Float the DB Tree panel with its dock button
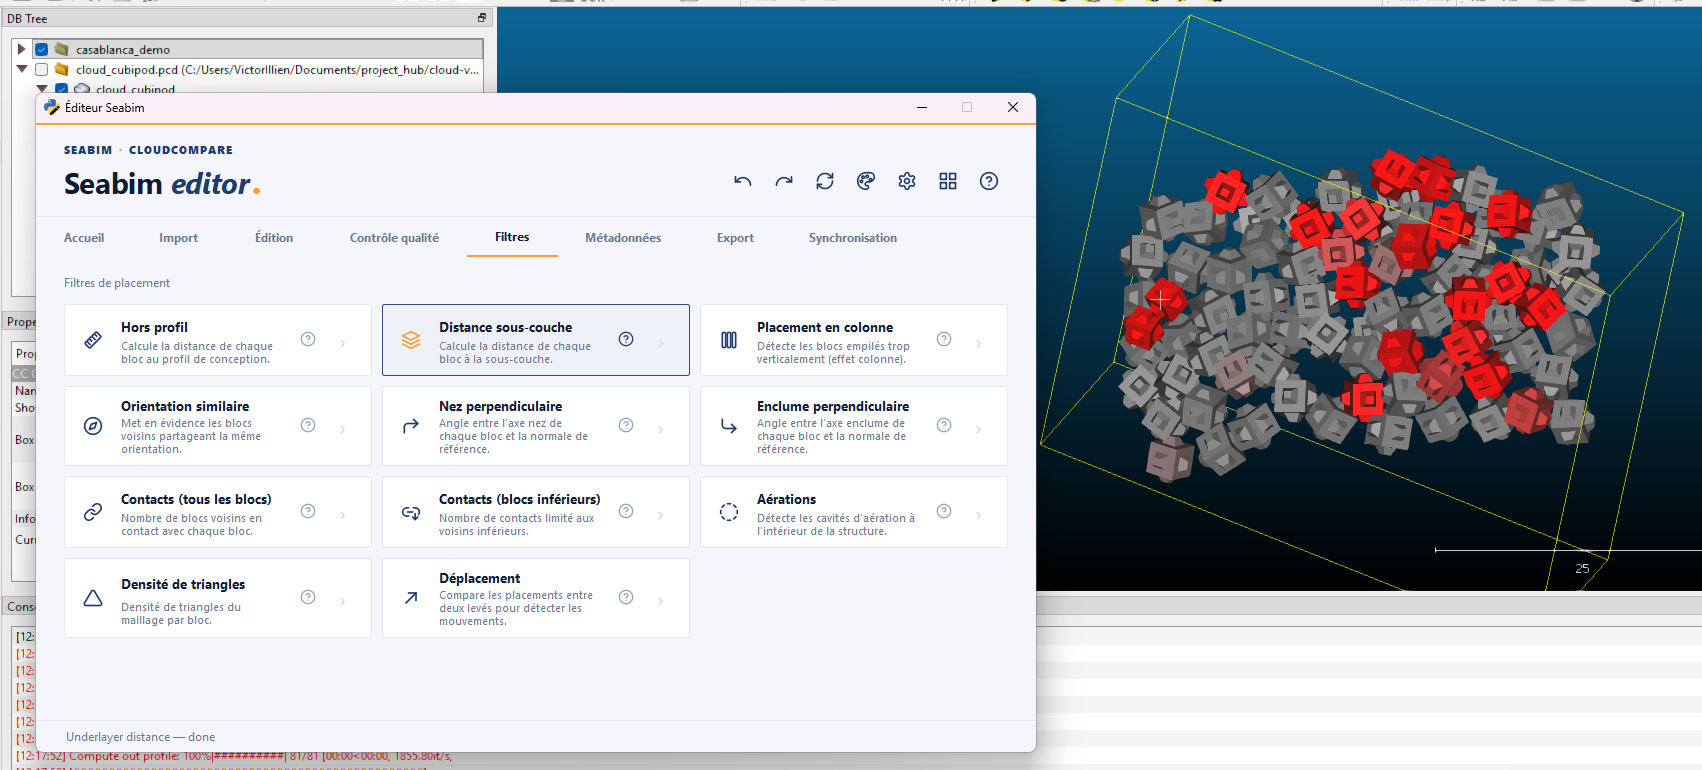The height and width of the screenshot is (770, 1702). click(482, 18)
